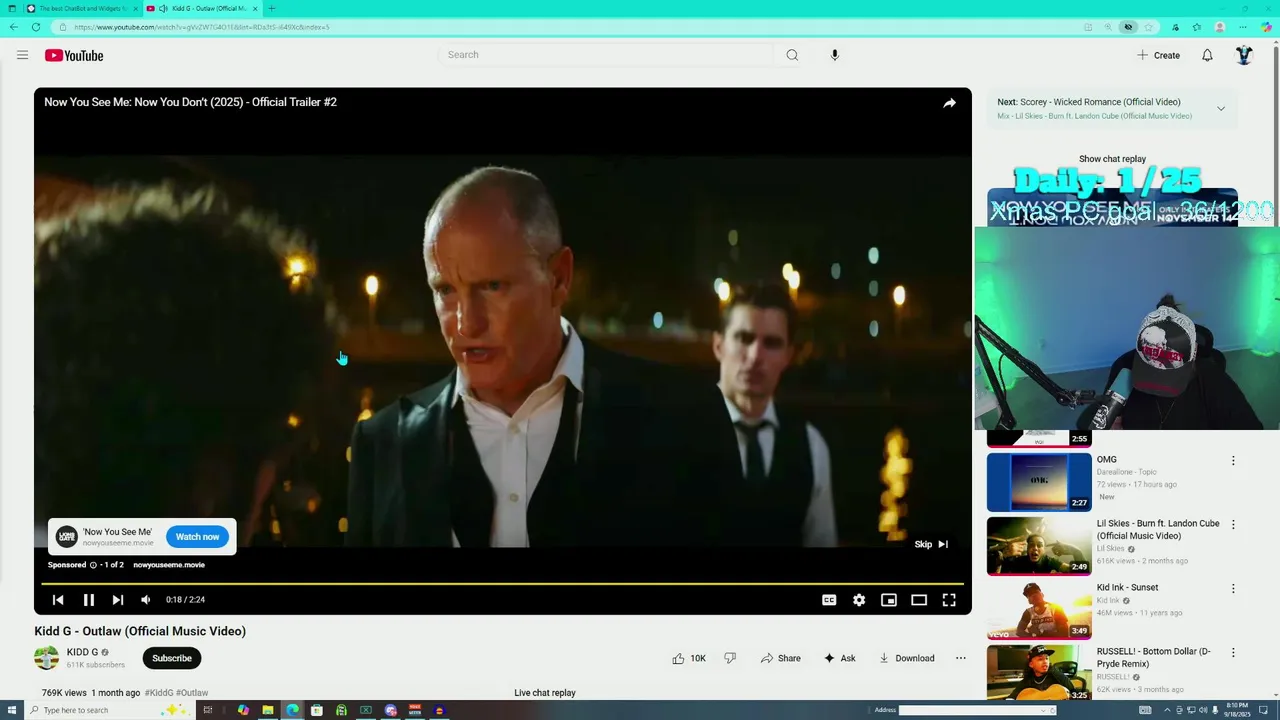Click the browser address bar URL
This screenshot has height=720, width=1280.
pyautogui.click(x=201, y=27)
